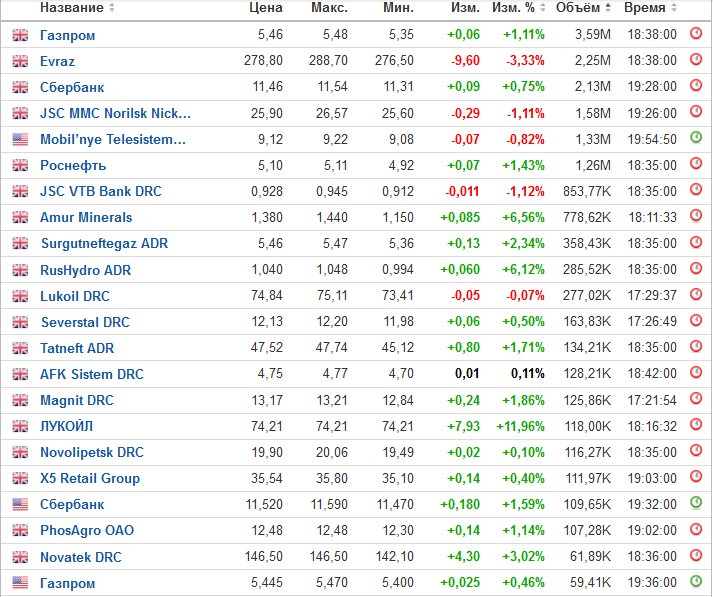
Task: Click the UK flag next to JSC VTB Bank DRC
Action: coord(20,191)
